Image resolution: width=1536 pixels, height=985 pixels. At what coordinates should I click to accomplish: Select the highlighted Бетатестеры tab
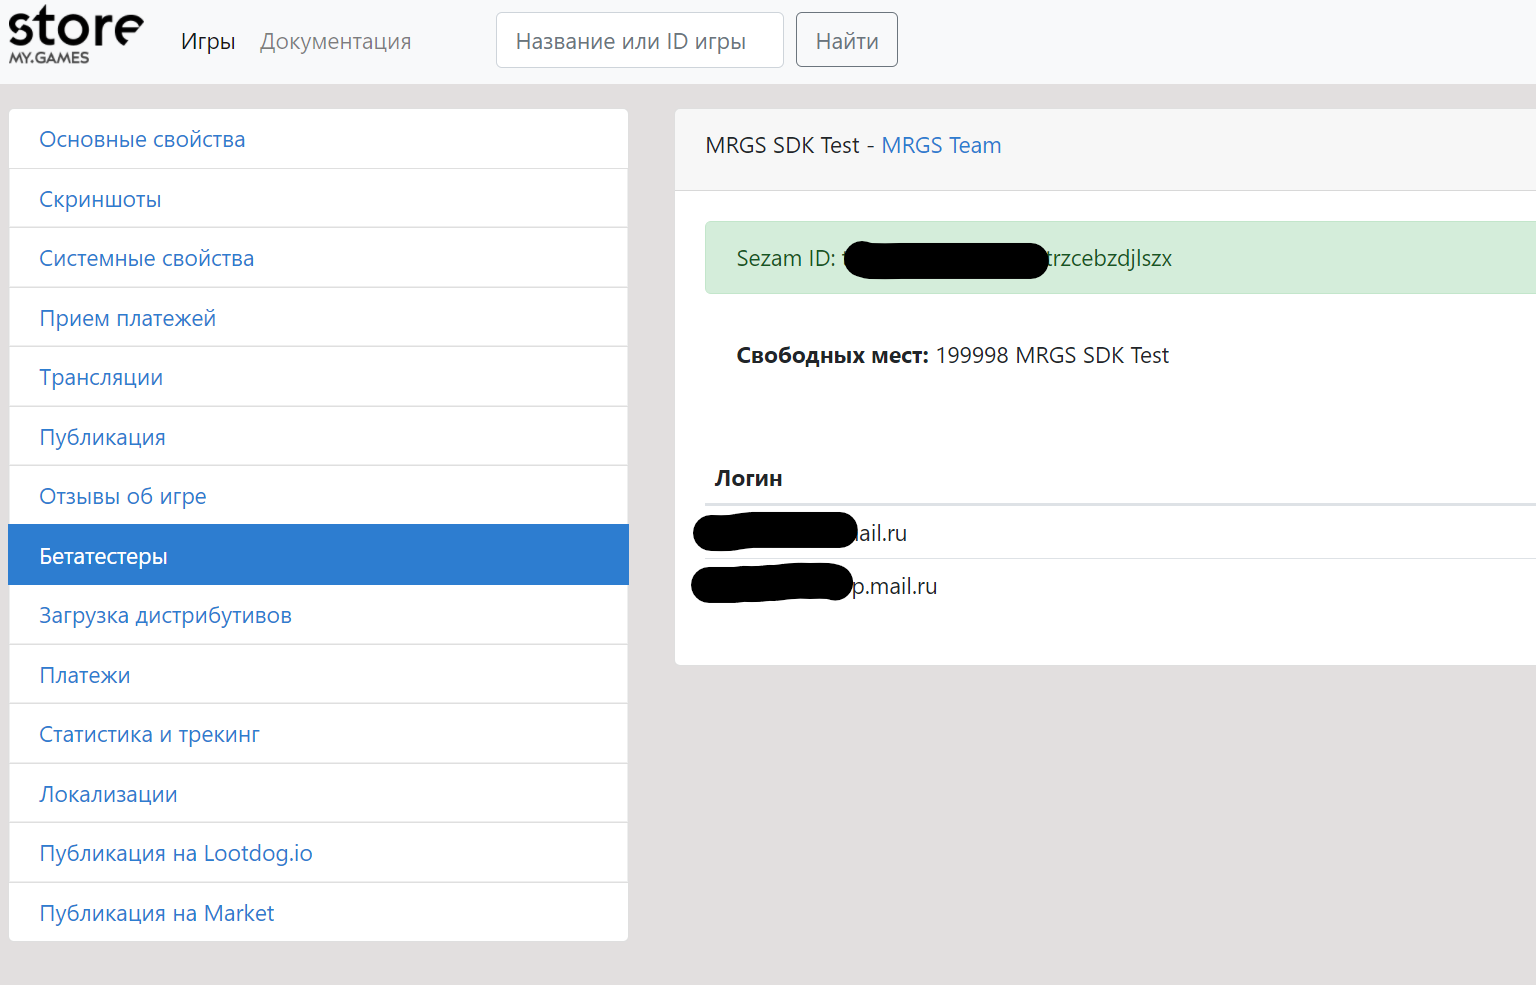(x=103, y=555)
